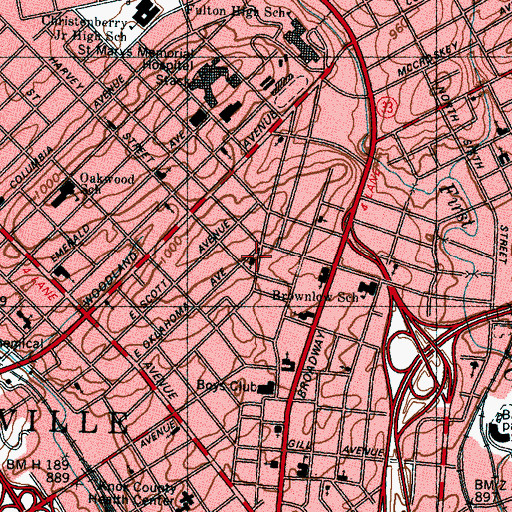Click the Brownlow Sch label
The height and width of the screenshot is (512, 512).
[315, 296]
